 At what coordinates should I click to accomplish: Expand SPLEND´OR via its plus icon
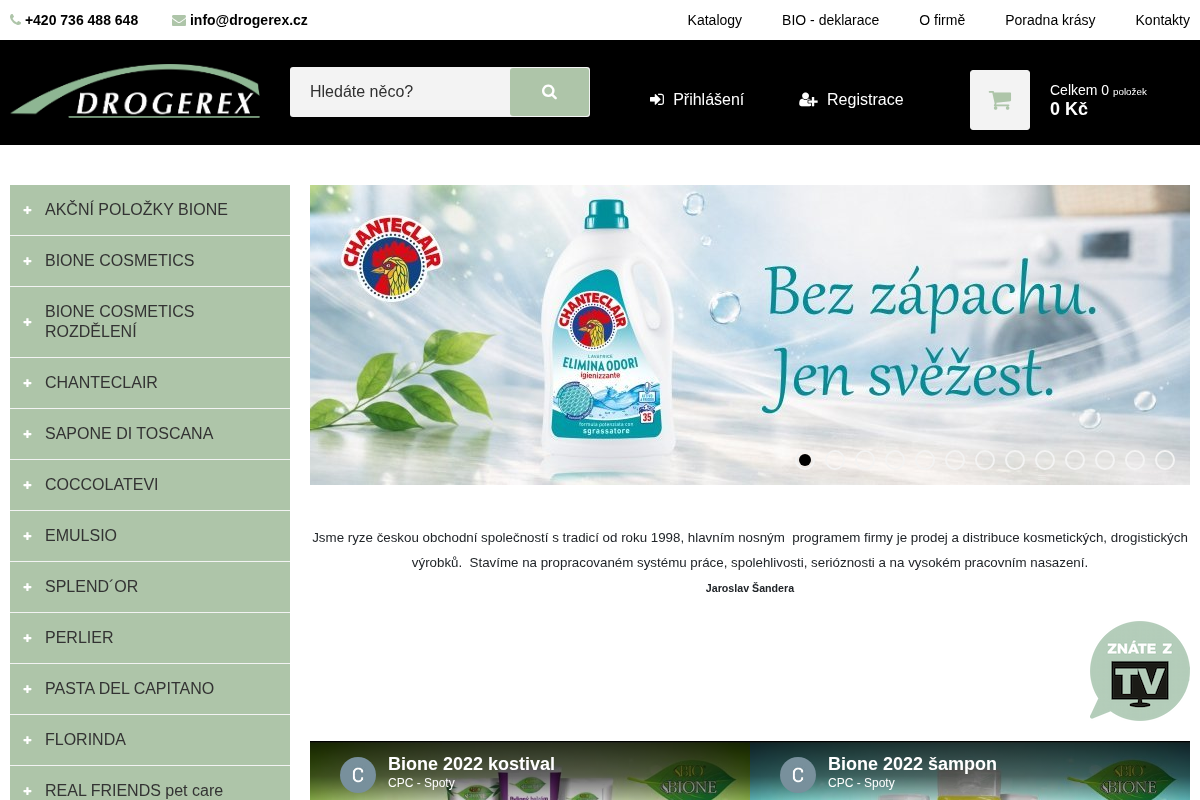point(27,587)
